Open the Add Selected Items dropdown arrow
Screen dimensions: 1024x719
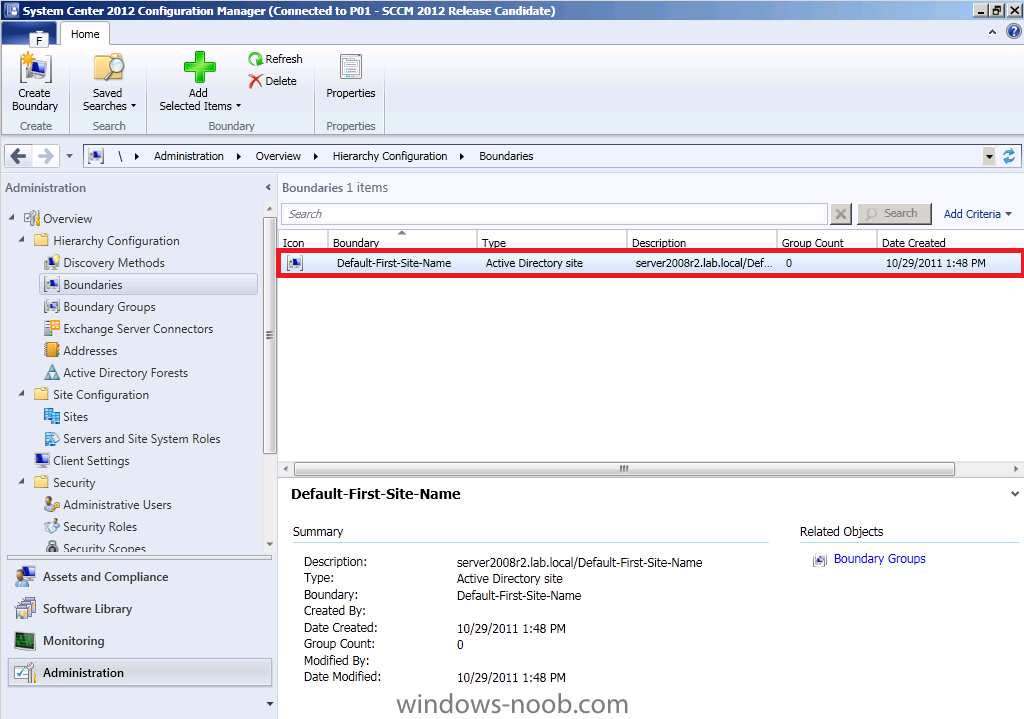238,106
